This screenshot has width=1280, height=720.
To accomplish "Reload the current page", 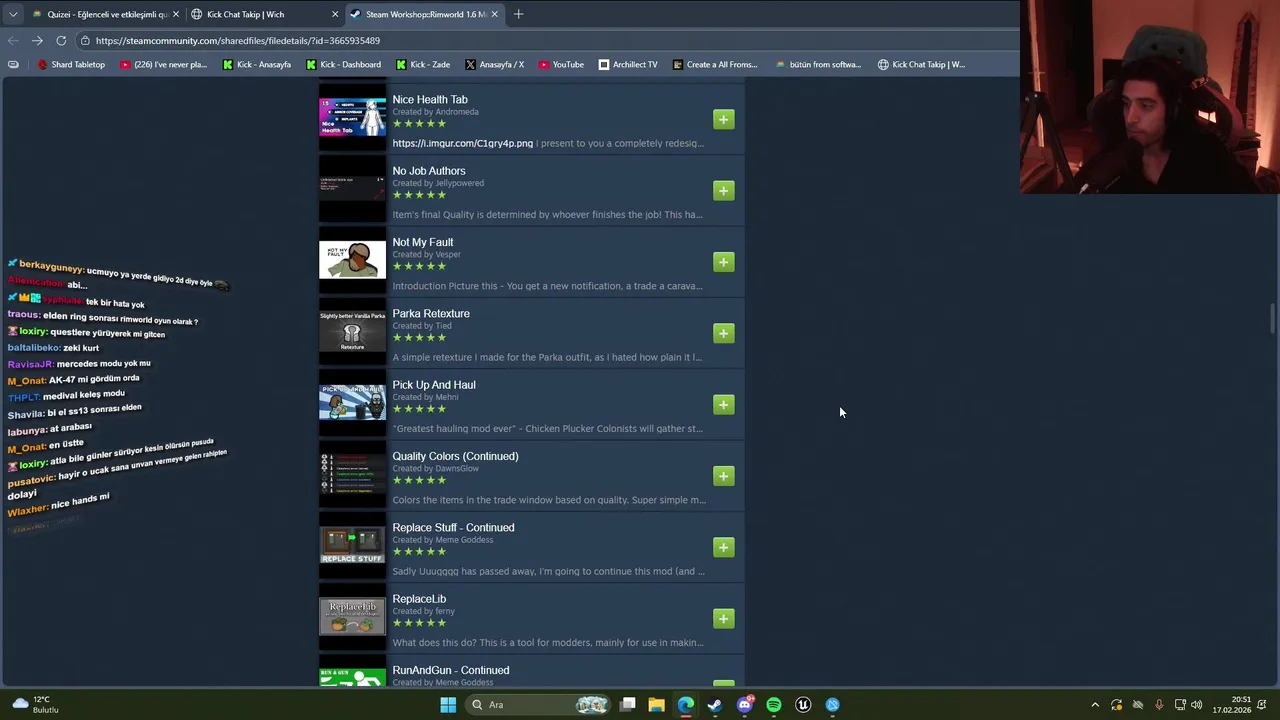I will pyautogui.click(x=61, y=40).
